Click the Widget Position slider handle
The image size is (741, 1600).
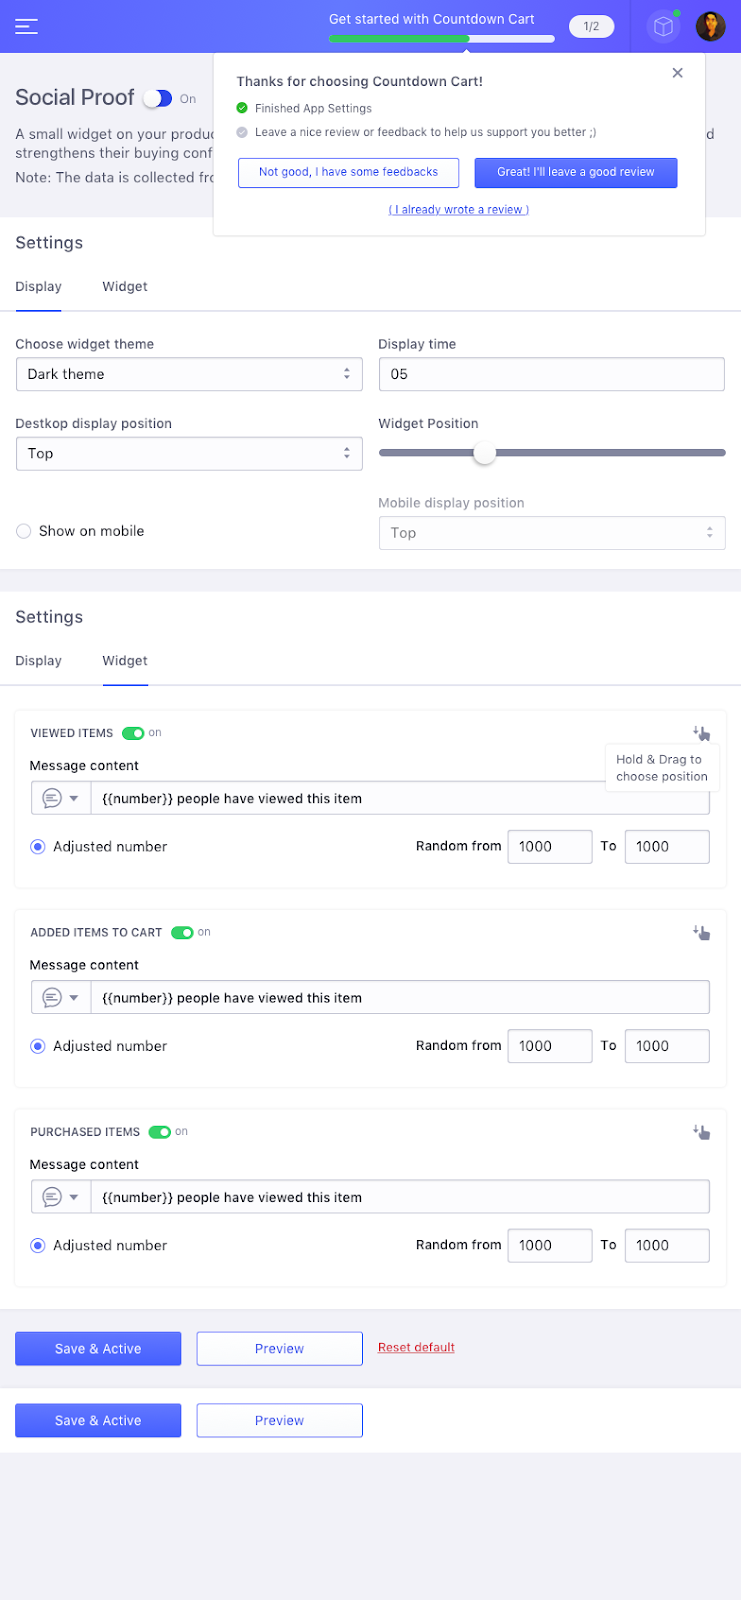484,453
